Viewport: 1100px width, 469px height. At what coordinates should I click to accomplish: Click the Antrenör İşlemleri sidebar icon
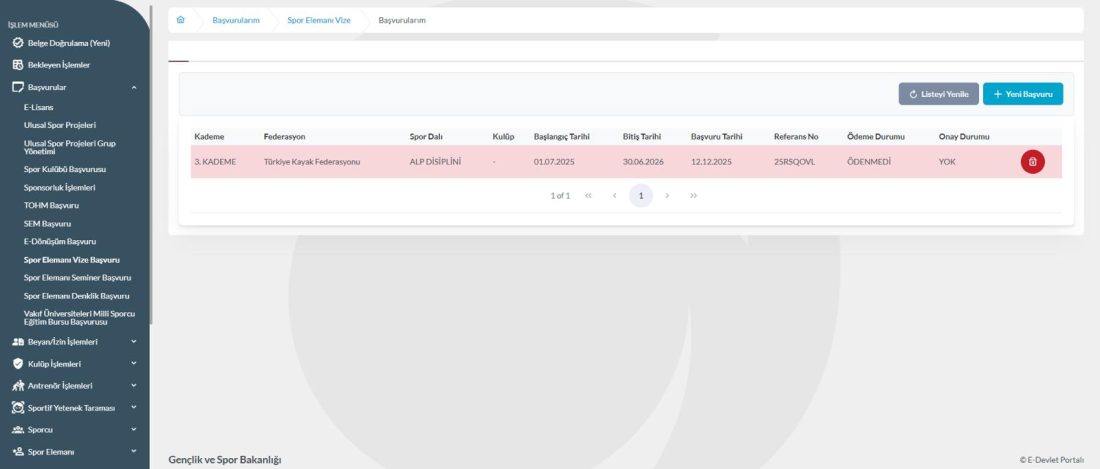[18, 386]
